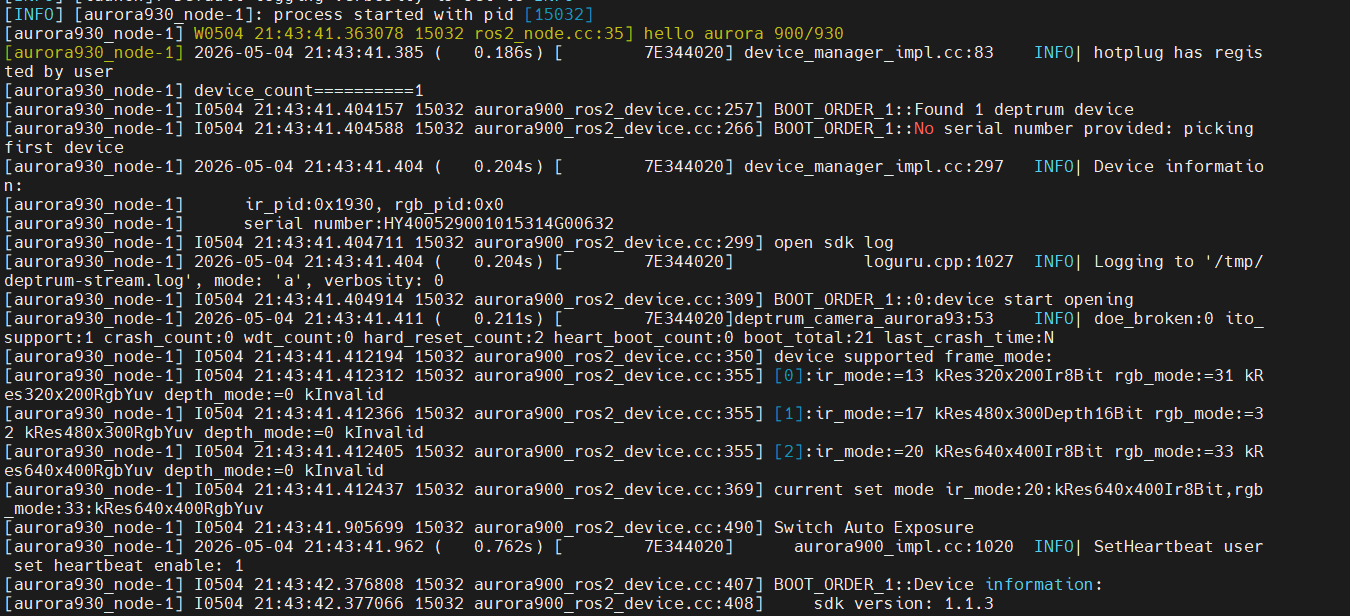Click 'device_manager_impl.cc:297' reference
This screenshot has height=616, width=1350.
pyautogui.click(x=874, y=166)
